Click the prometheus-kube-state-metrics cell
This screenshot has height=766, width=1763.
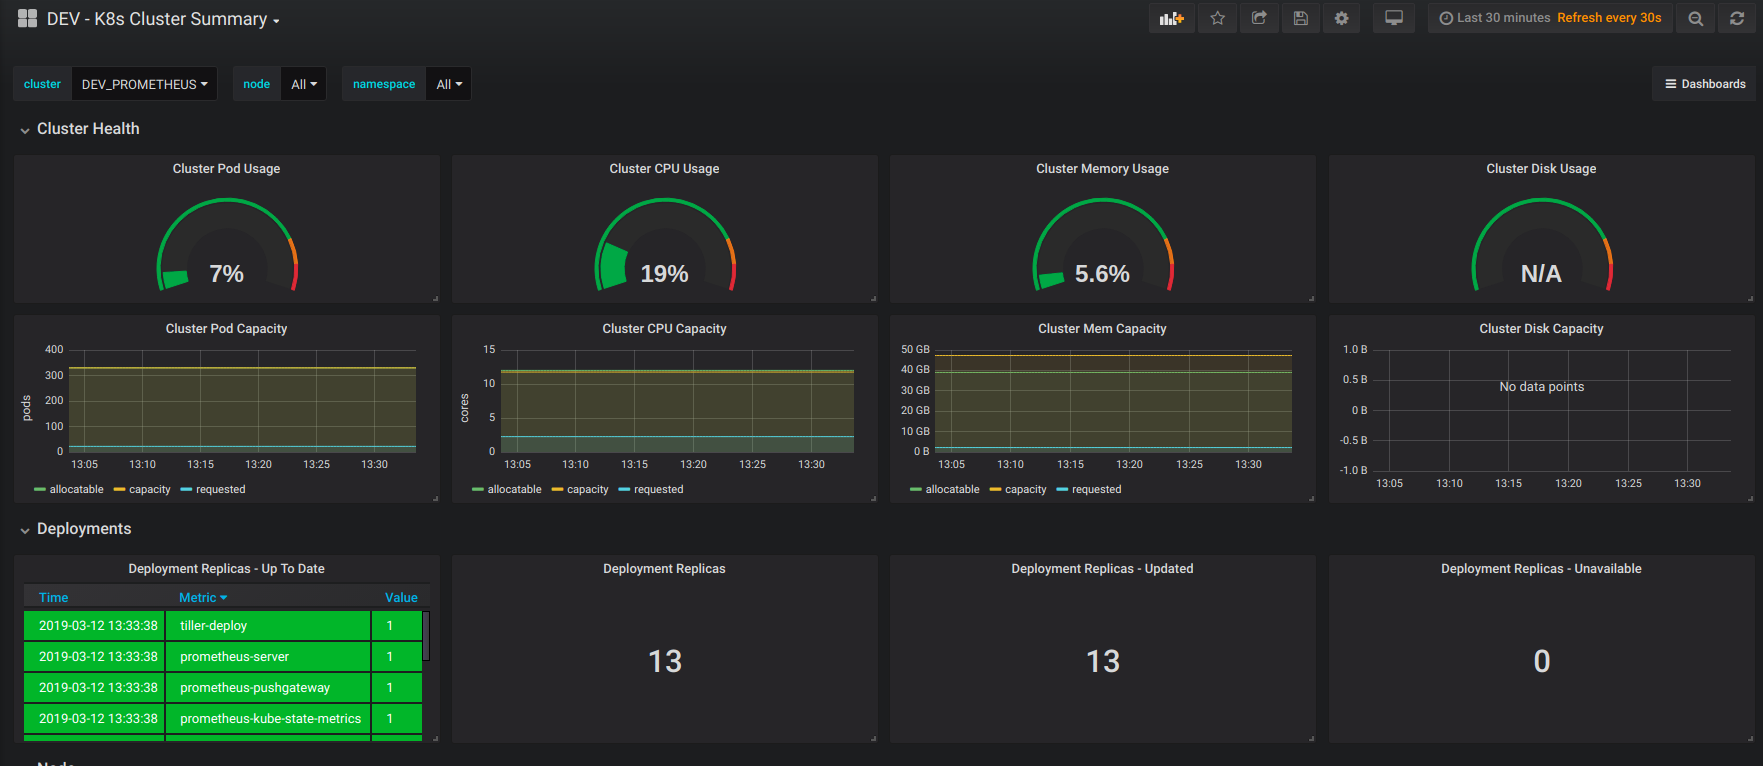(x=268, y=719)
